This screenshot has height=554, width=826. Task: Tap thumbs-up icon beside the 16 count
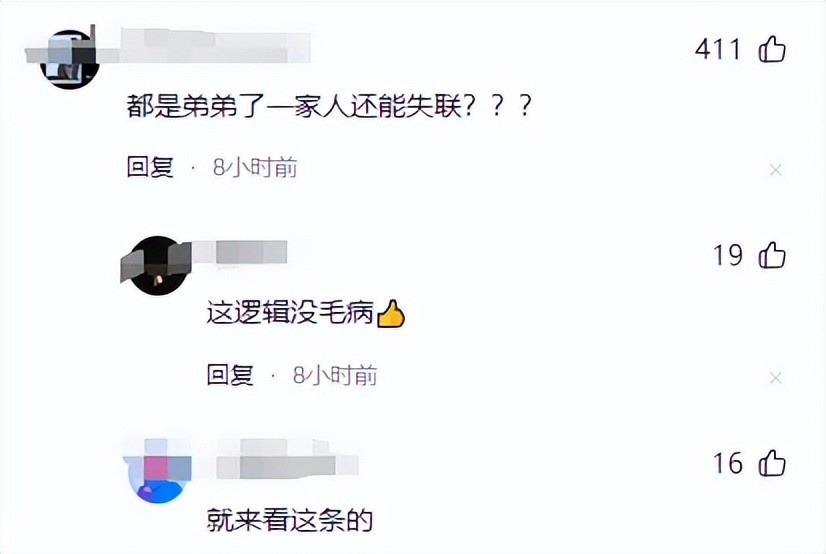[x=772, y=463]
